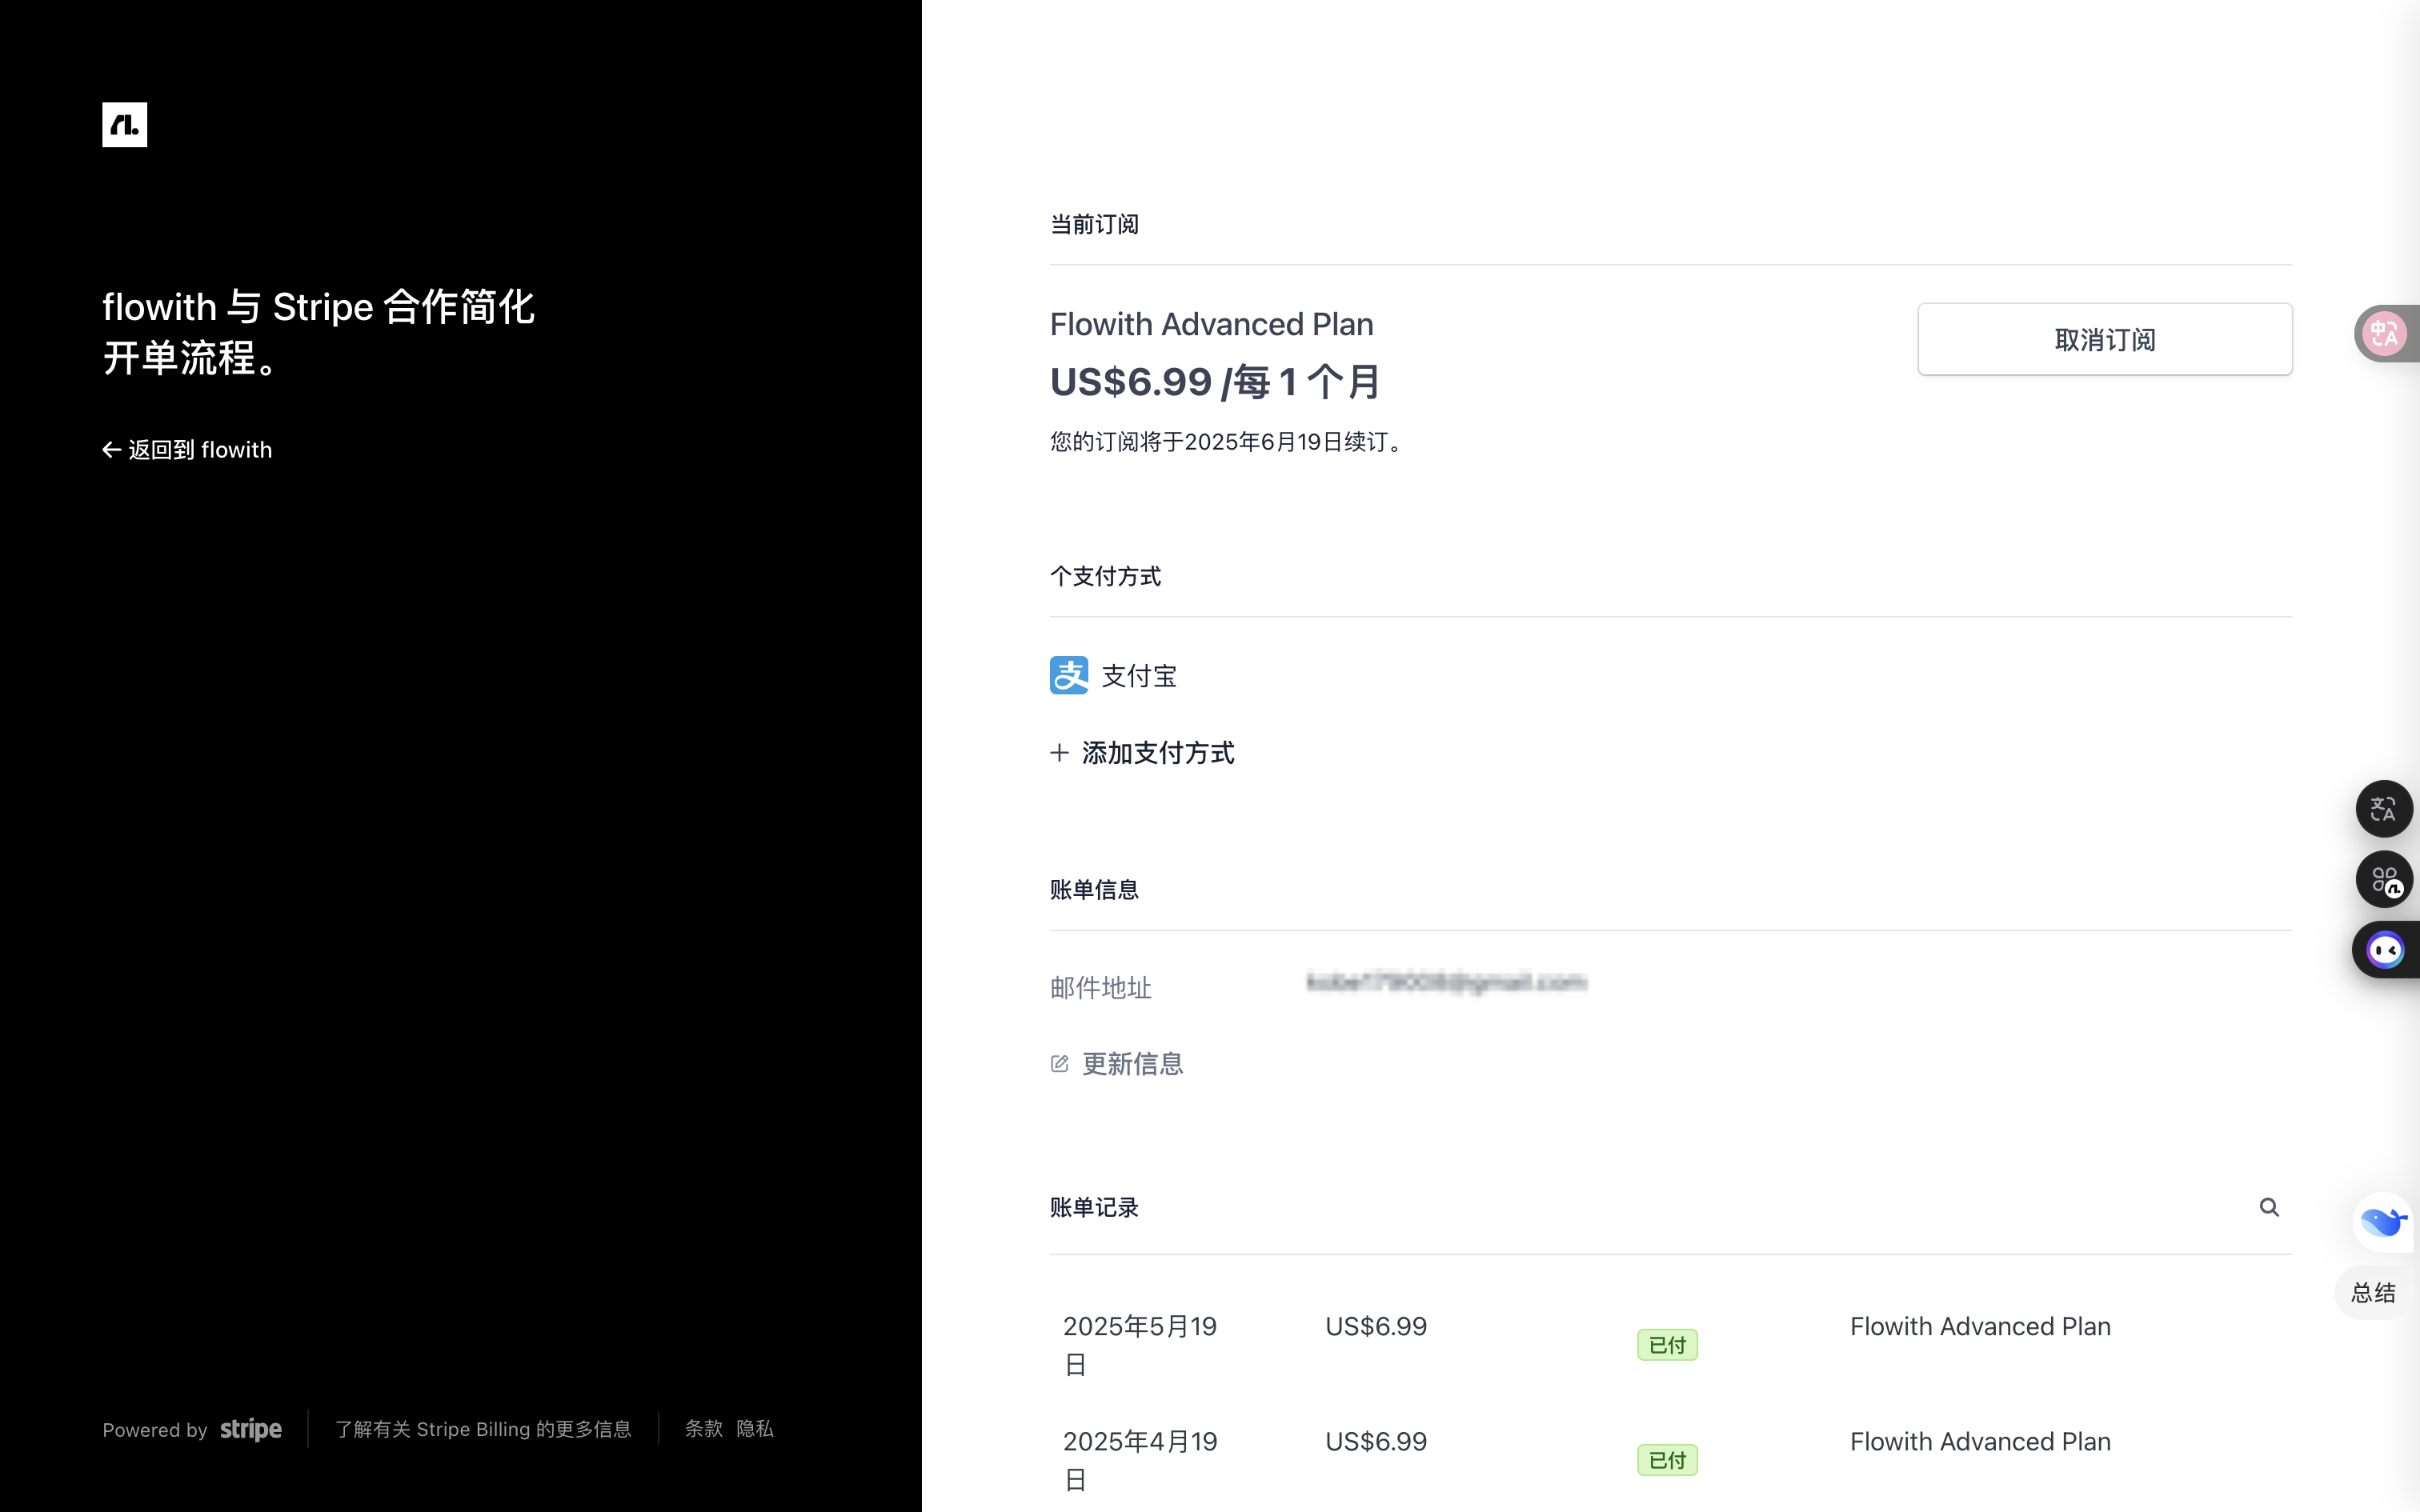Viewport: 2420px width, 1512px height.
Task: Click the 邮件地址 label
Action: (1100, 988)
